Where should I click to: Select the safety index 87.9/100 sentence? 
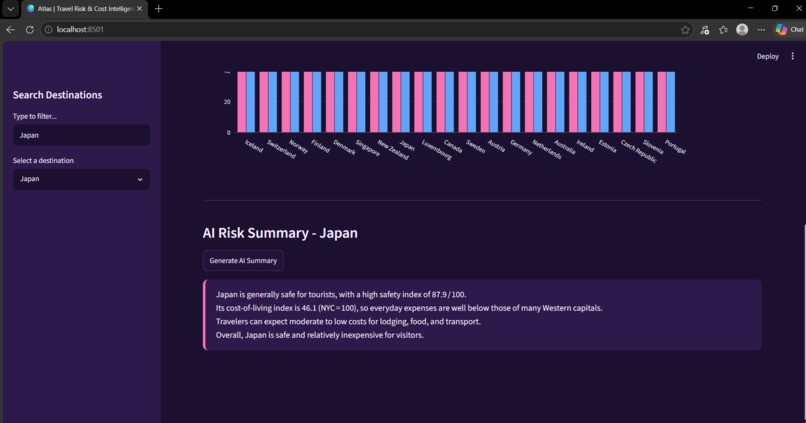pyautogui.click(x=341, y=295)
